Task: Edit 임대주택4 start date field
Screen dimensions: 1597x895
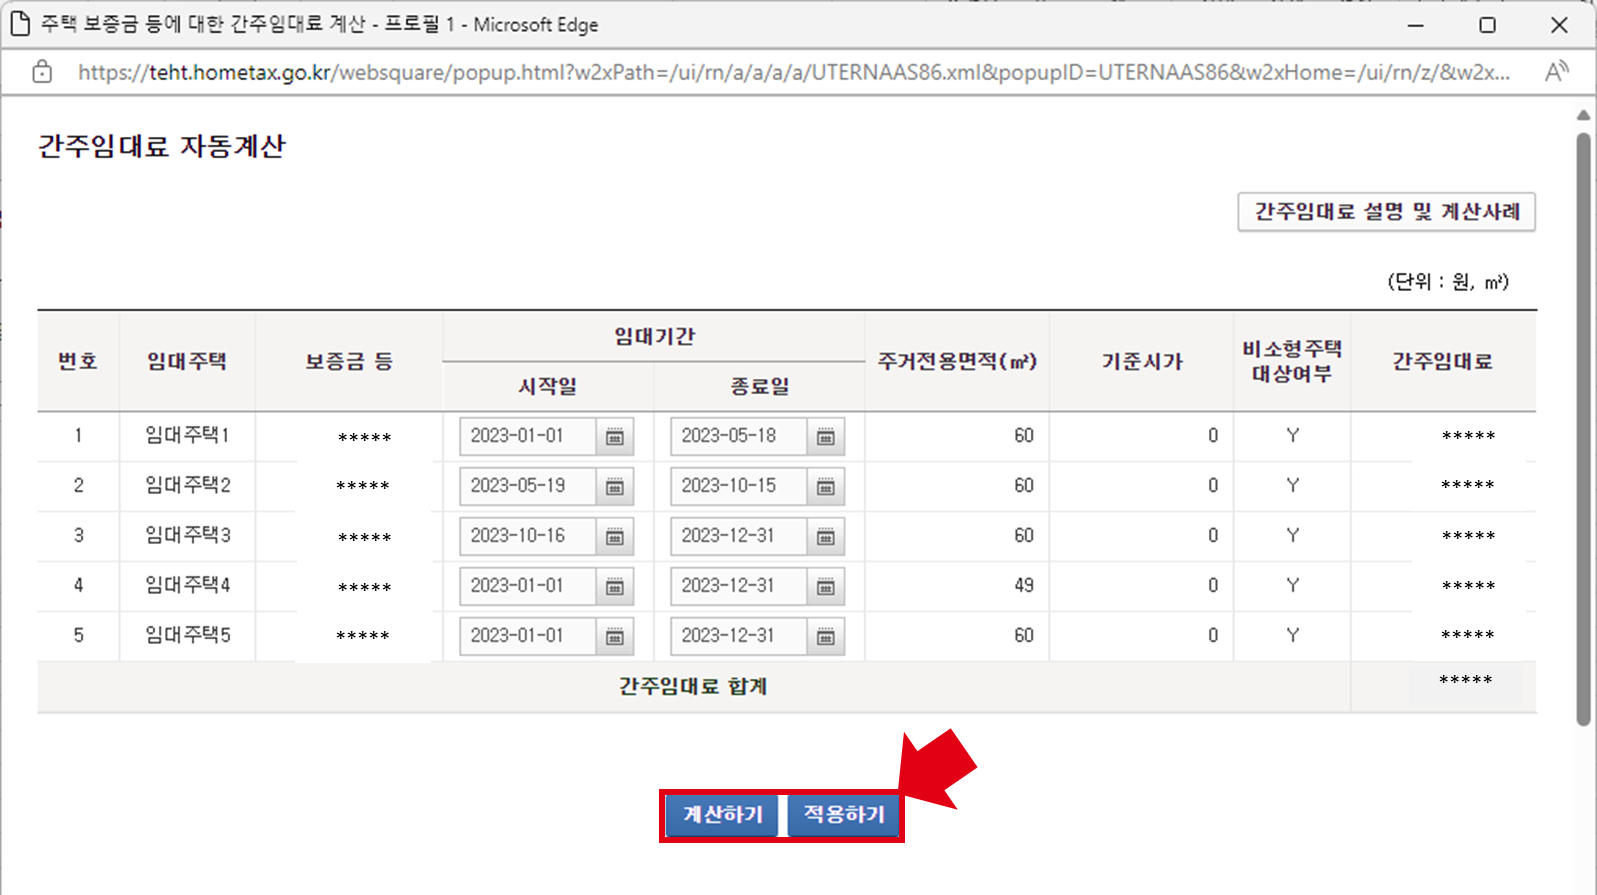Action: pyautogui.click(x=528, y=587)
